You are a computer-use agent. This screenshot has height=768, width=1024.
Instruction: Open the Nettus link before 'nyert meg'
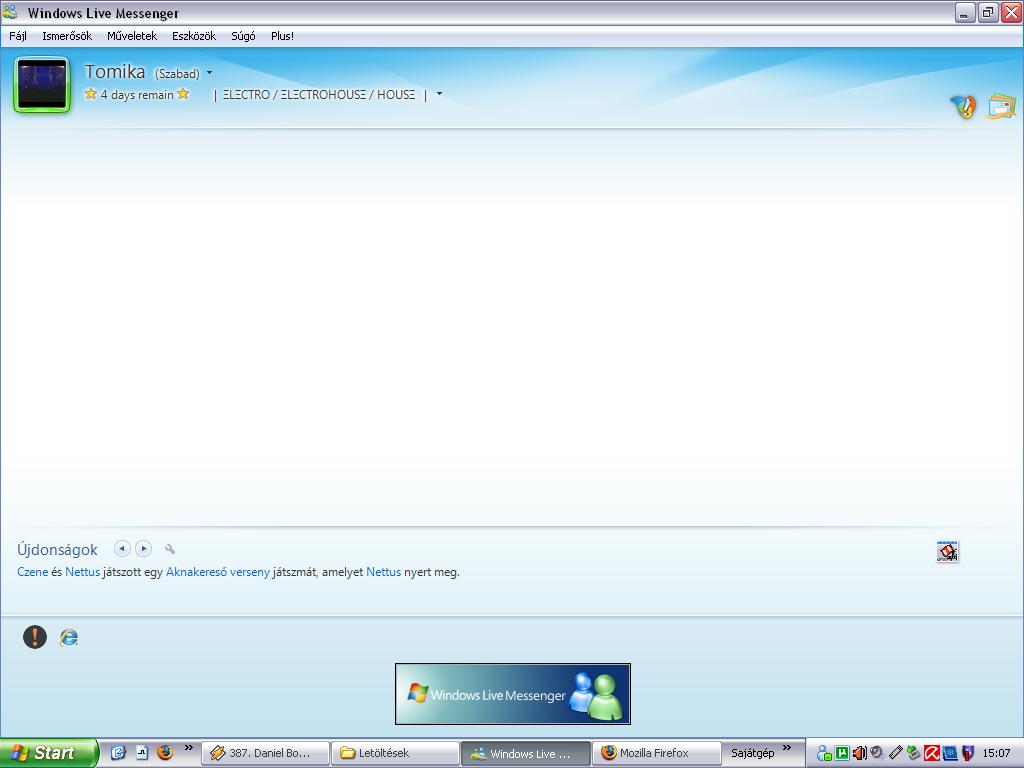coord(383,572)
